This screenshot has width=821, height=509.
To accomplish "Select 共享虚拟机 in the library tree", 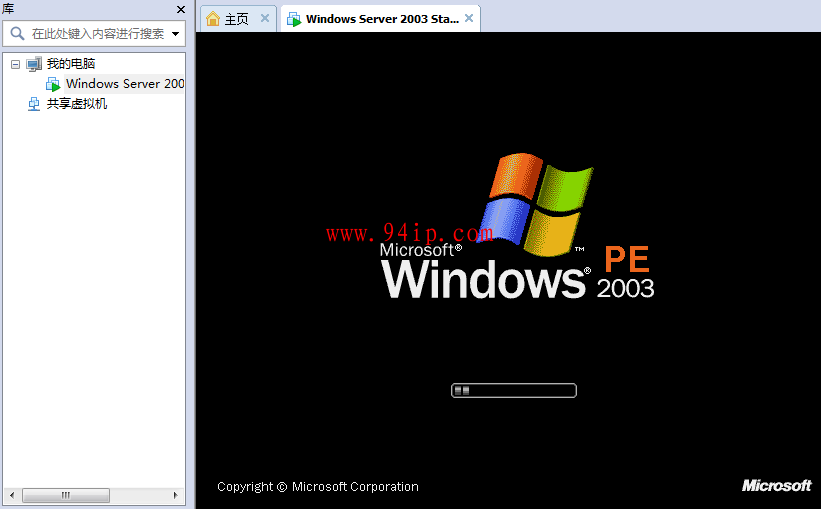I will click(x=76, y=104).
